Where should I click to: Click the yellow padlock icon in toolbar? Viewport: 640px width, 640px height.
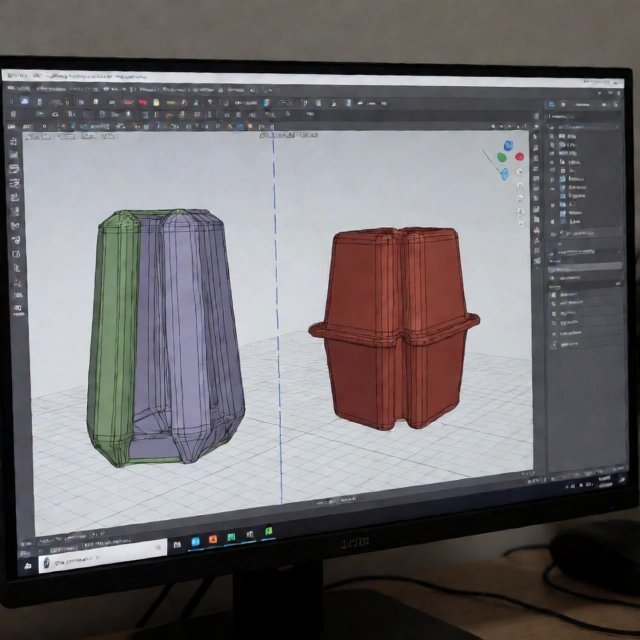pyautogui.click(x=156, y=102)
